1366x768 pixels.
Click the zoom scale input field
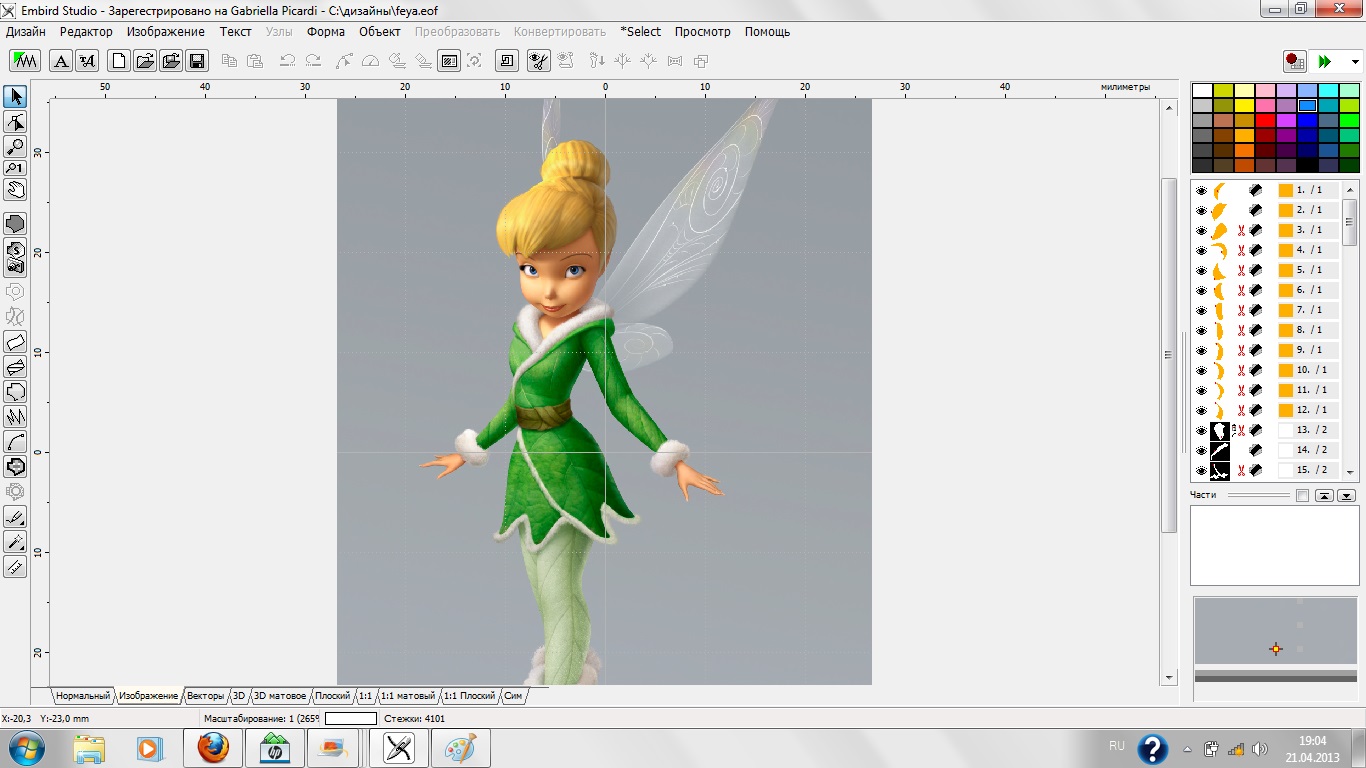[350, 718]
